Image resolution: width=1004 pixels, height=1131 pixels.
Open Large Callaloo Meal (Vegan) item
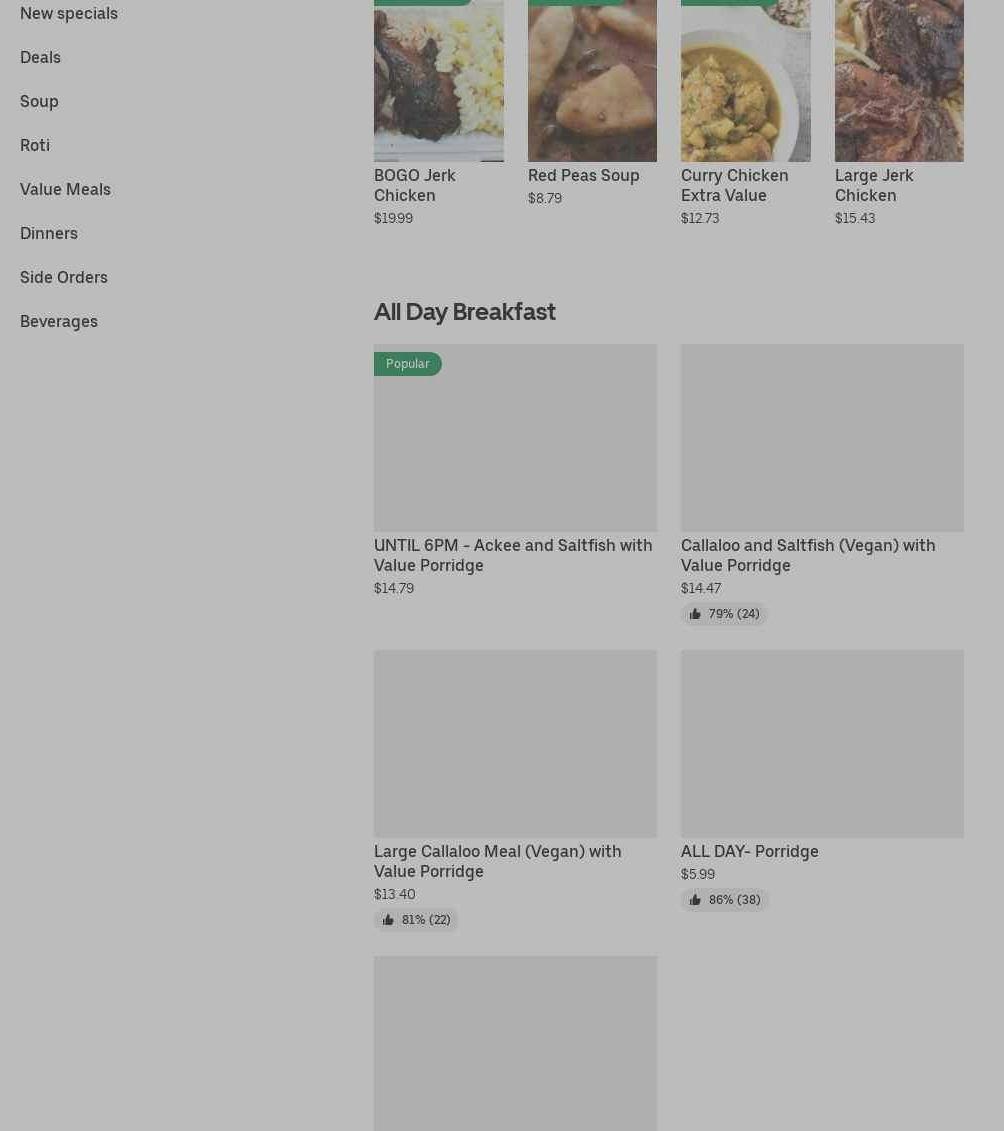coord(498,861)
